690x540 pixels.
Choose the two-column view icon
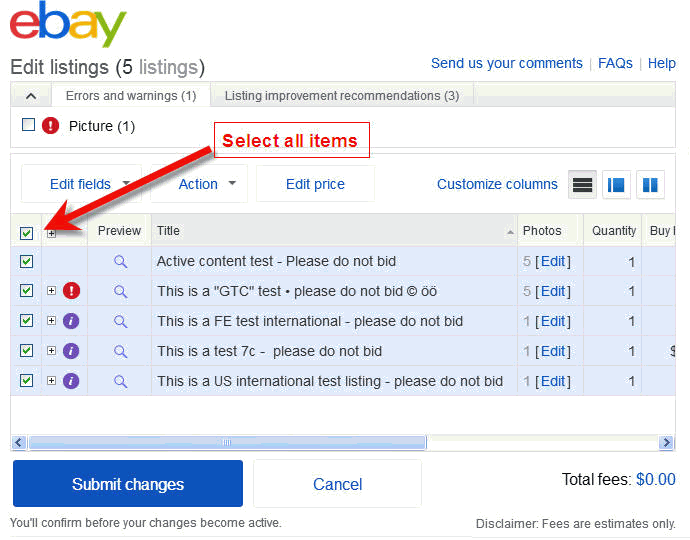[650, 185]
